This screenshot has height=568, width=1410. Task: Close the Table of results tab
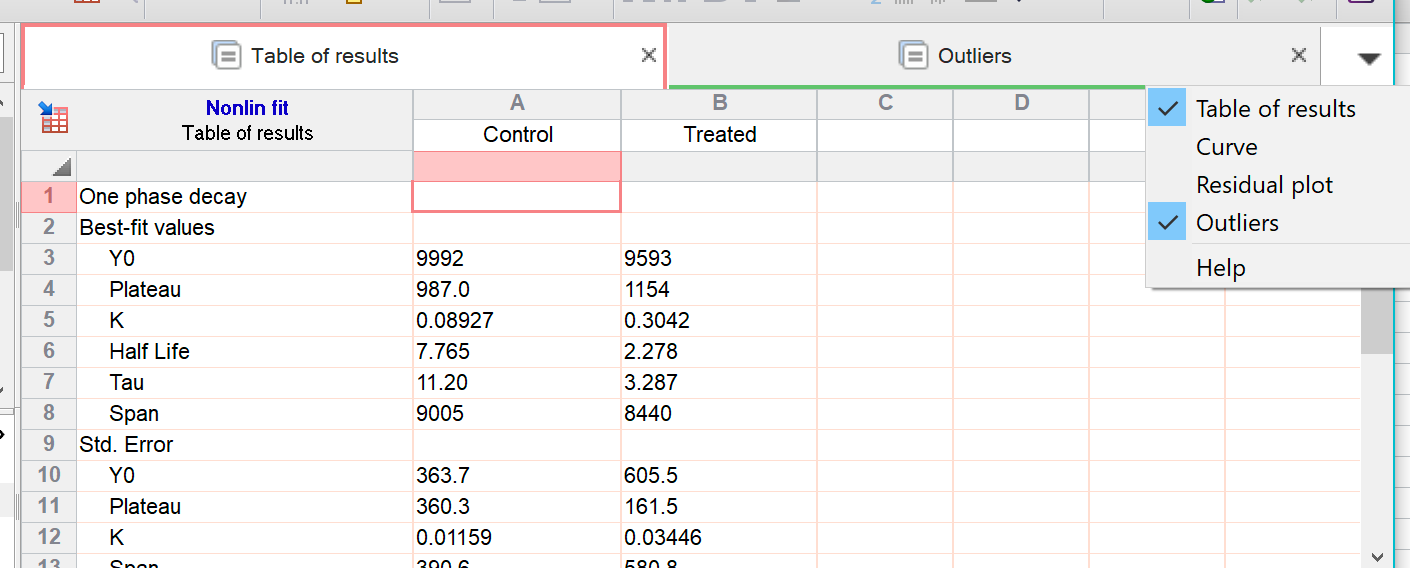coord(648,56)
